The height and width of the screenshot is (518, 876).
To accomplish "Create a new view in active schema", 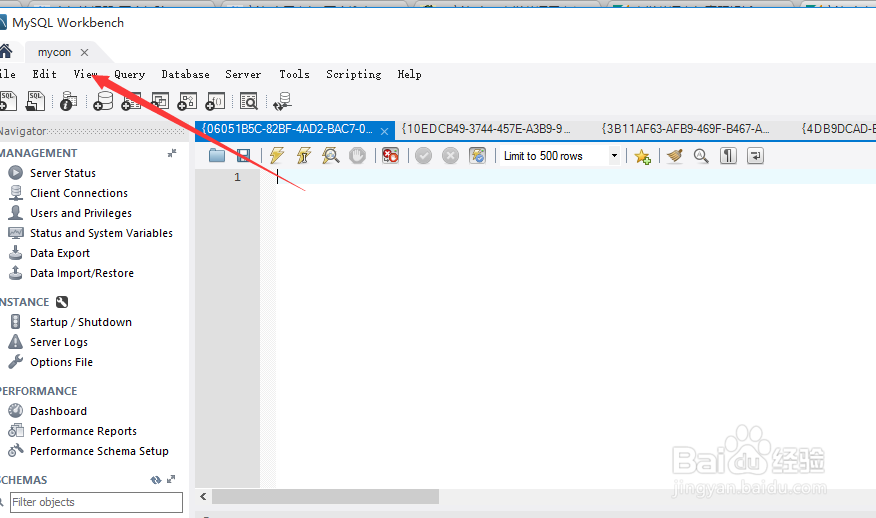I will pos(160,101).
